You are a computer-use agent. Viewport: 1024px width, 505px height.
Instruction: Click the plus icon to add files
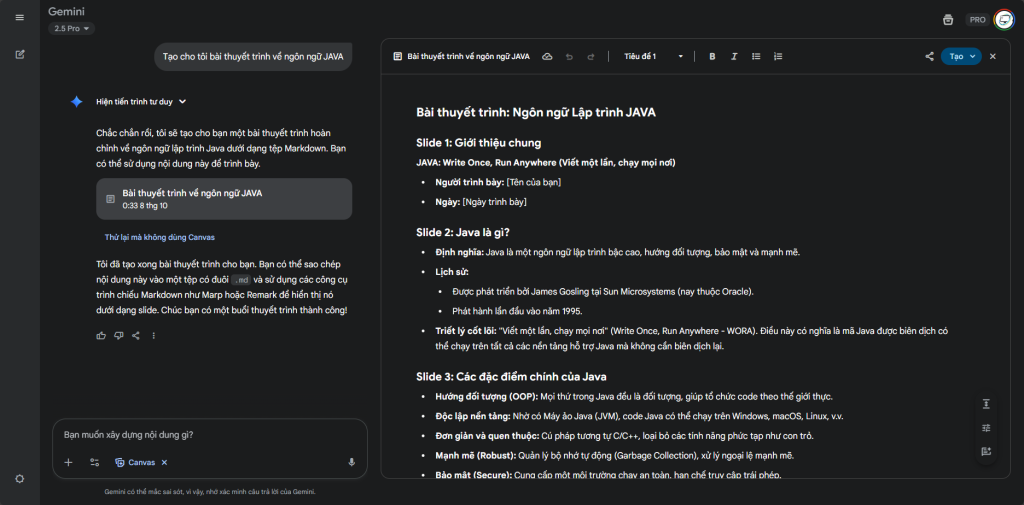click(69, 462)
